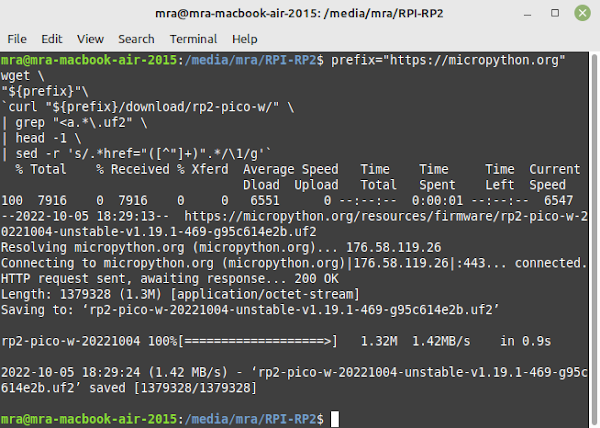600x428 pixels.
Task: Click the grep "<a.*\.uf2" line
Action: click(x=75, y=123)
